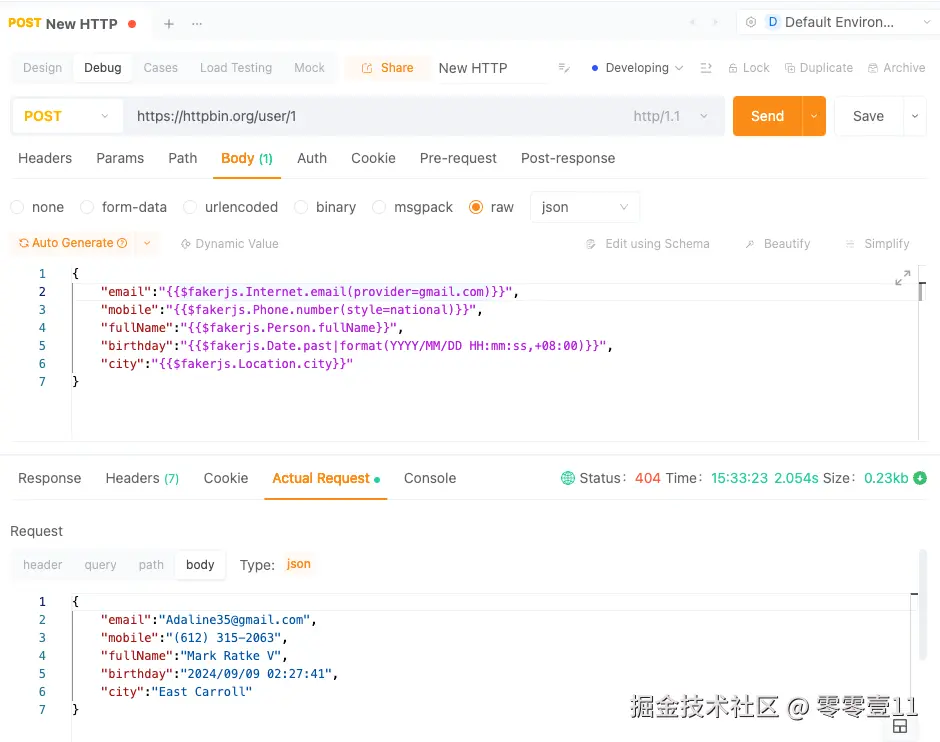940x742 pixels.
Task: Open the Default Environment dropdown
Action: 839,22
